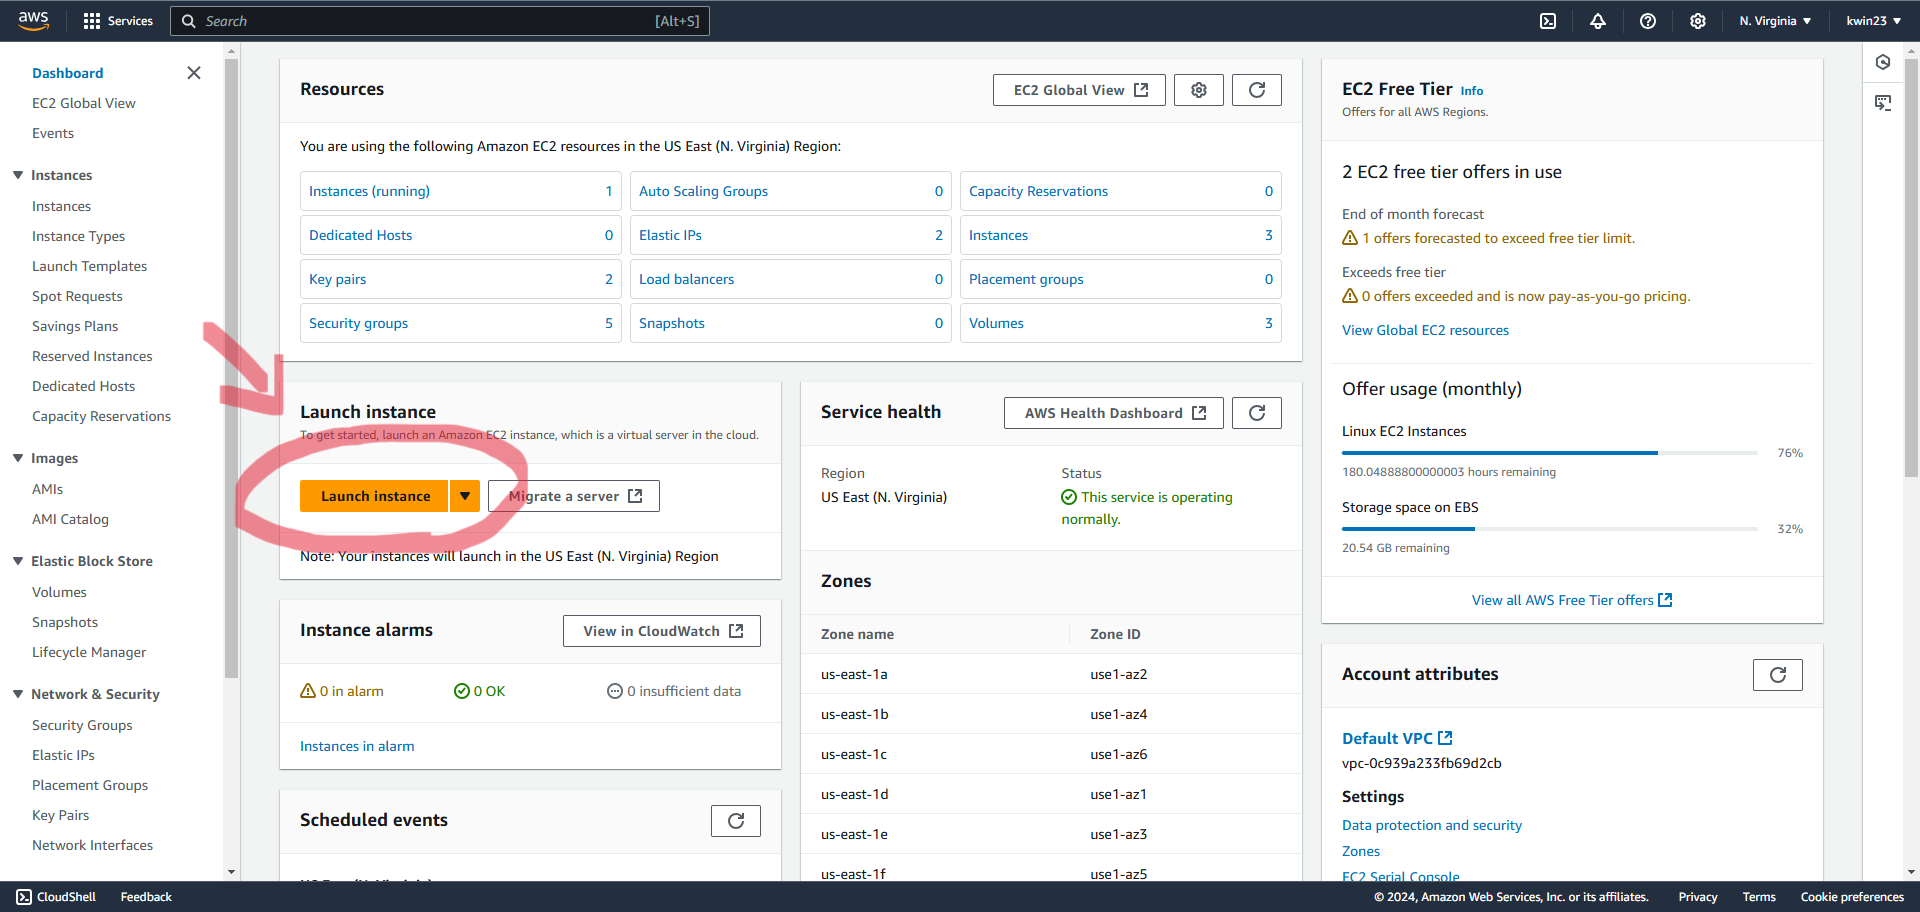Open the right side clock panel icon
Screen dimensions: 1920x912
coord(1883,63)
